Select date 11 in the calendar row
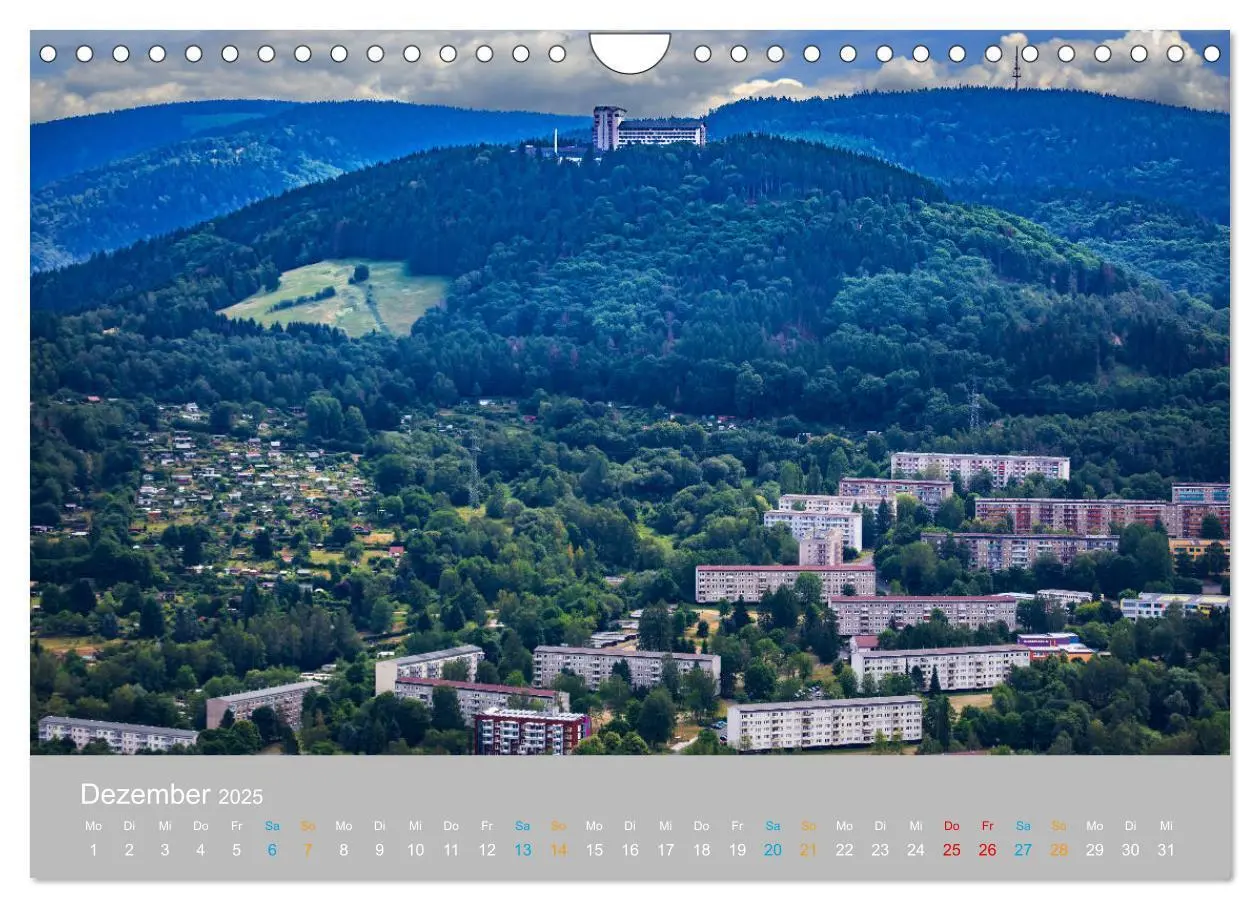Screen dimensions: 1260x908 (x=451, y=850)
